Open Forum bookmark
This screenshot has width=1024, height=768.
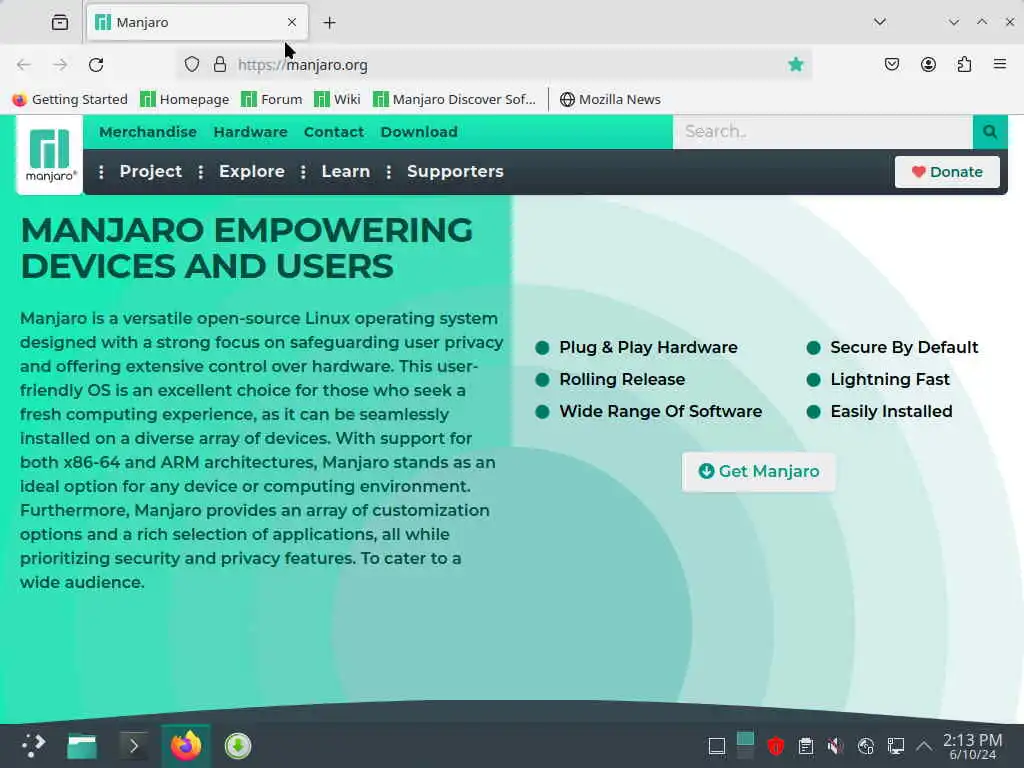(272, 99)
